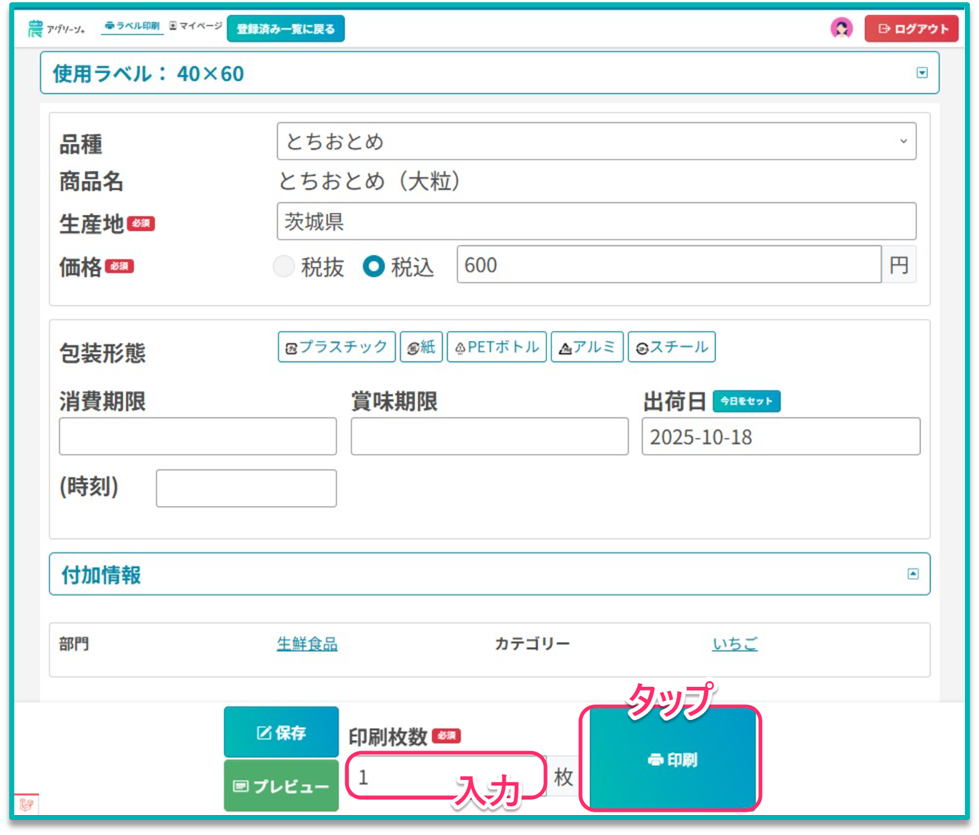The width and height of the screenshot is (979, 835).
Task: Open the 生鮮食品 department link
Action: coord(307,644)
